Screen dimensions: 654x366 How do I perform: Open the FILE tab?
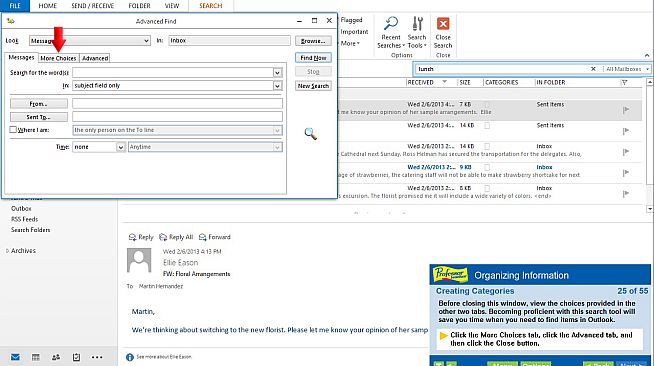15,5
